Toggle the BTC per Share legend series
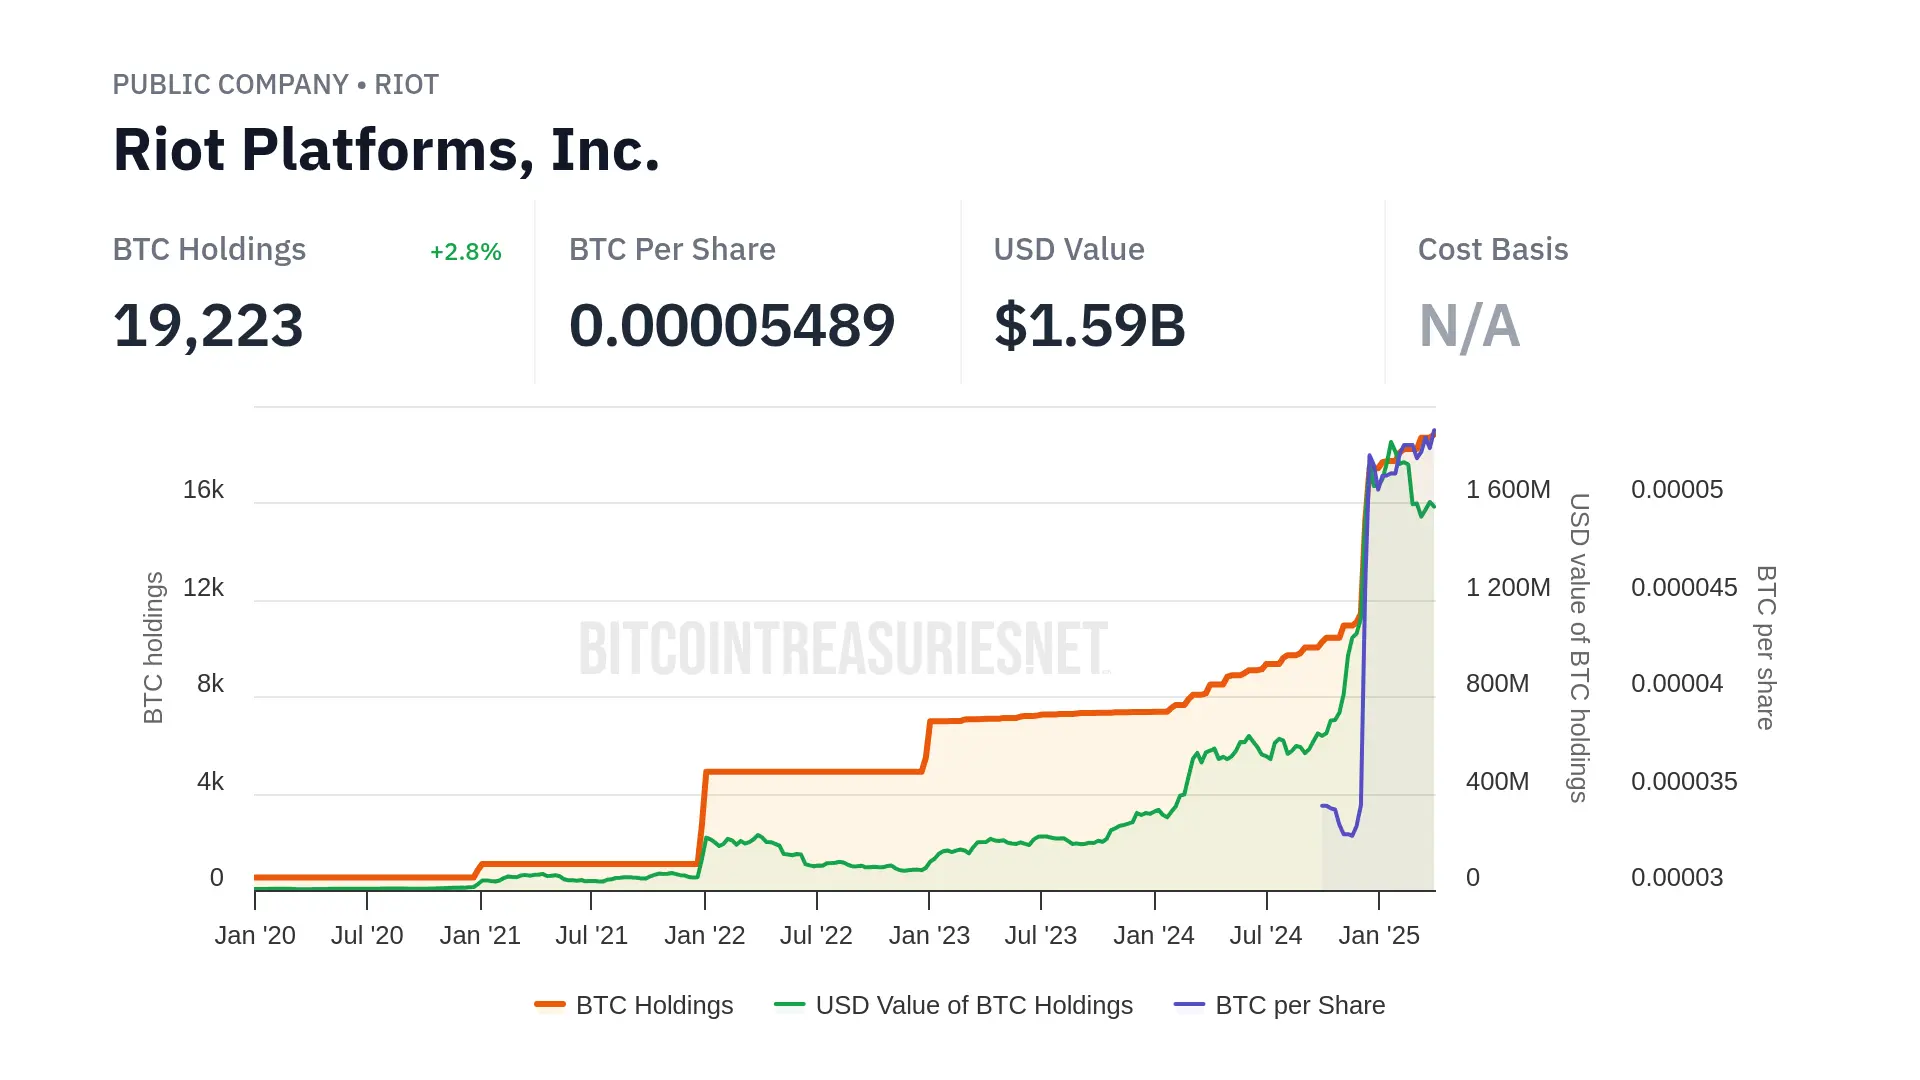Screen dimensions: 1920x1080 point(1300,1005)
